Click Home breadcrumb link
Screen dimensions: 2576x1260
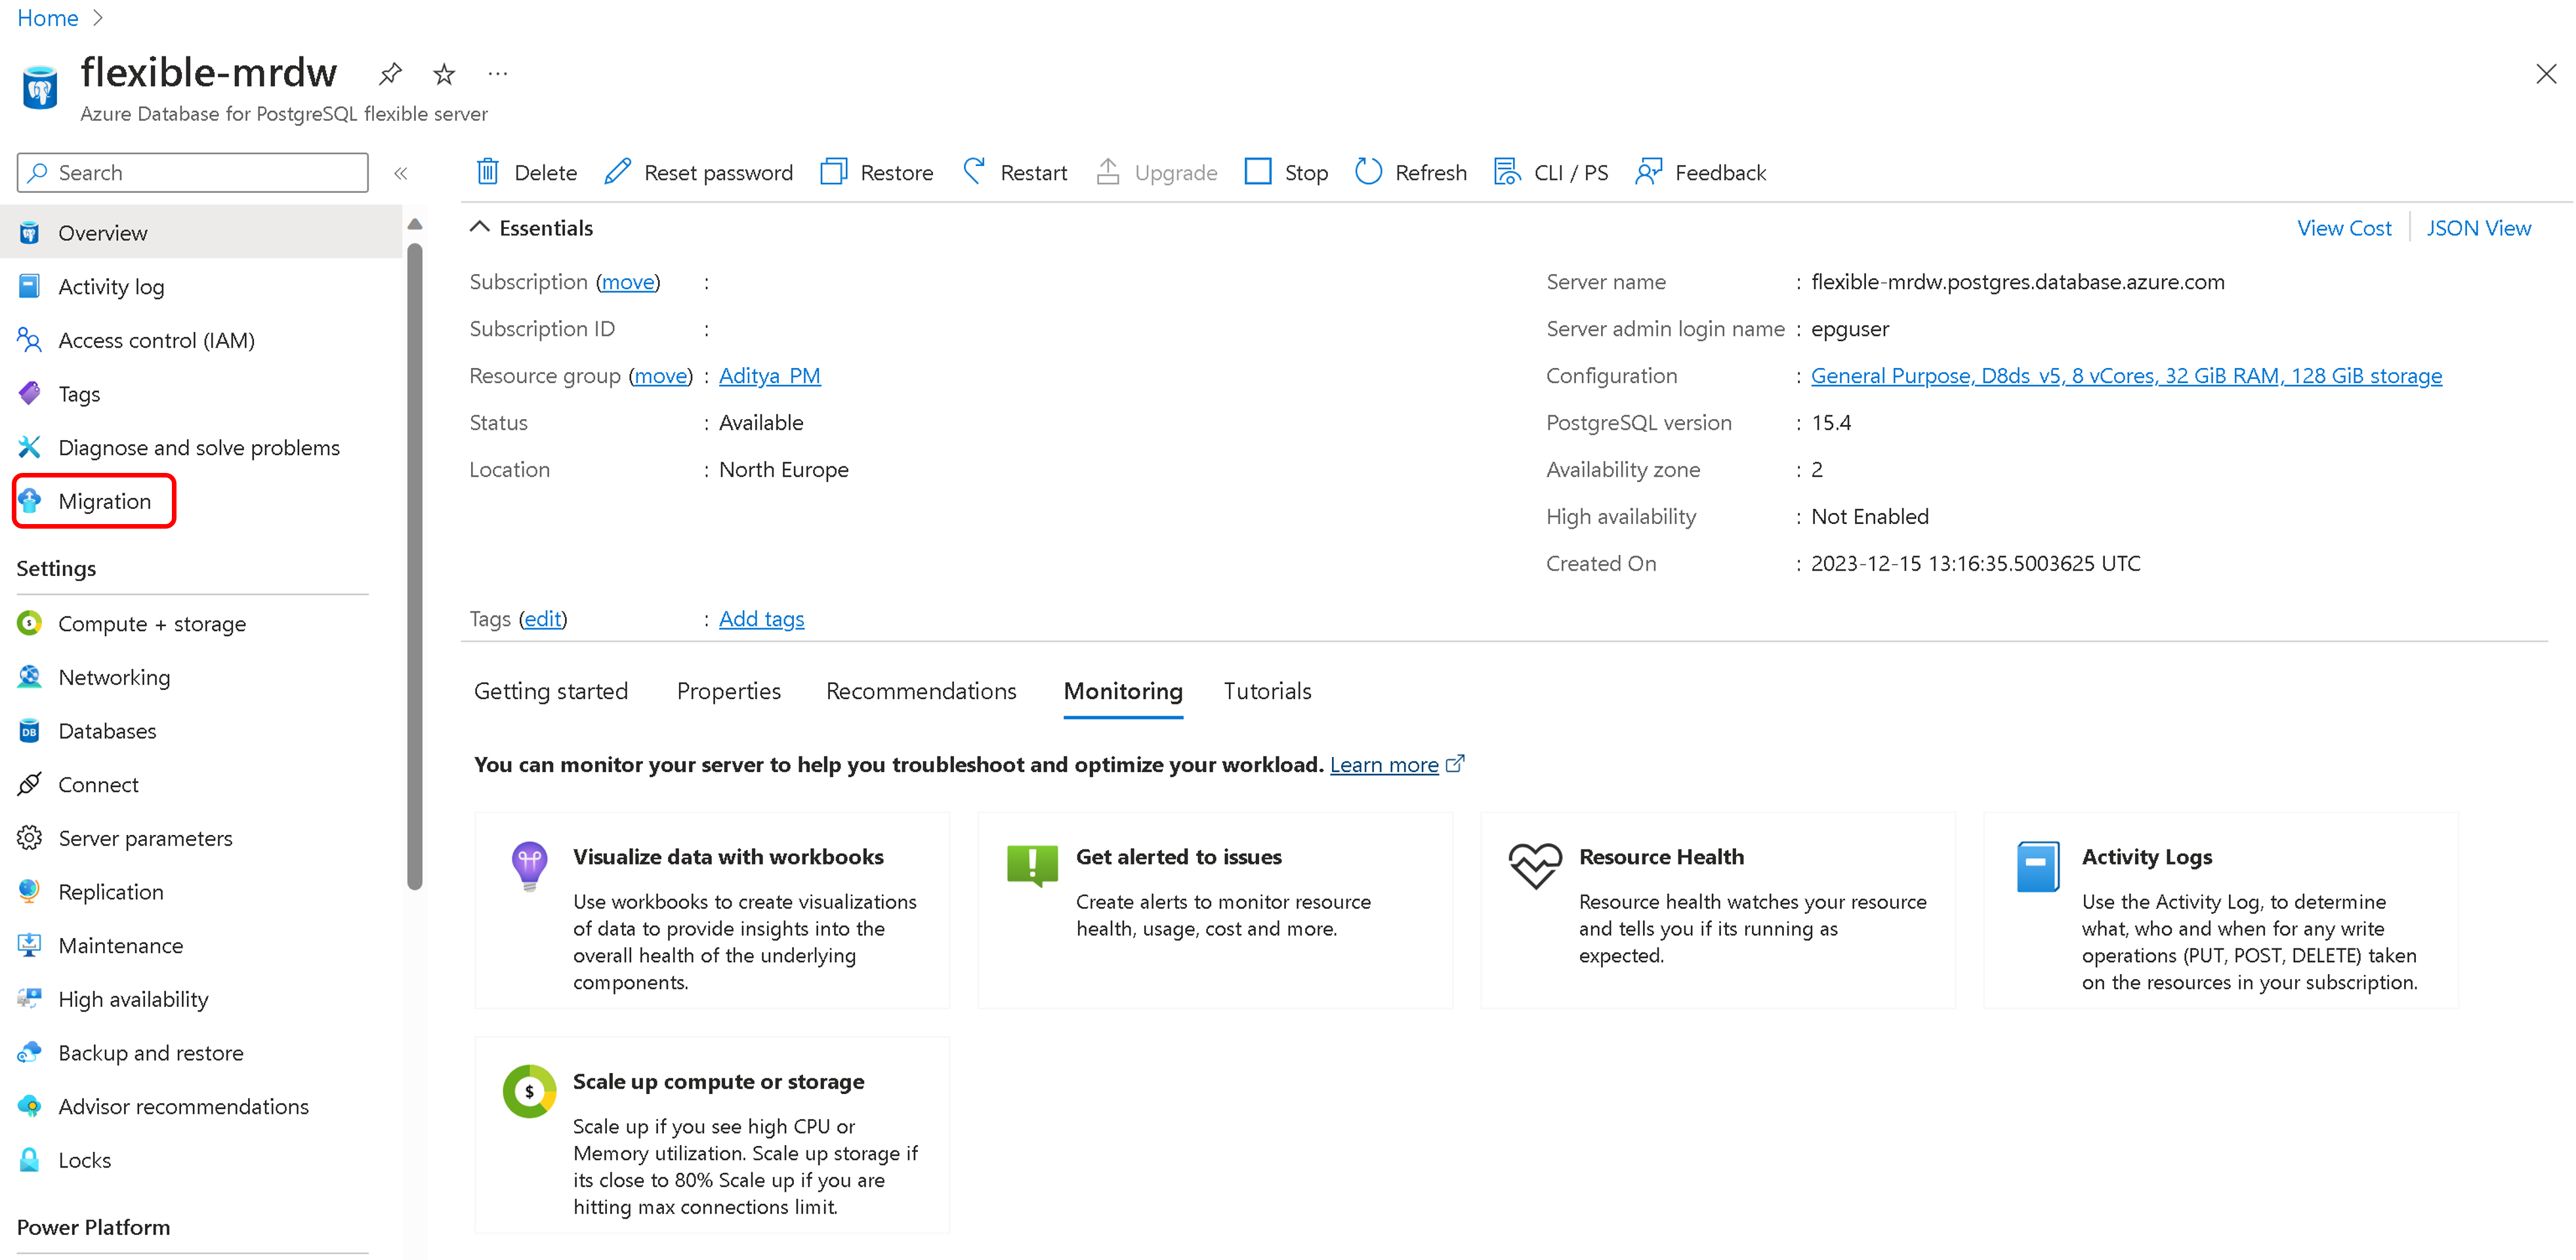tap(48, 18)
